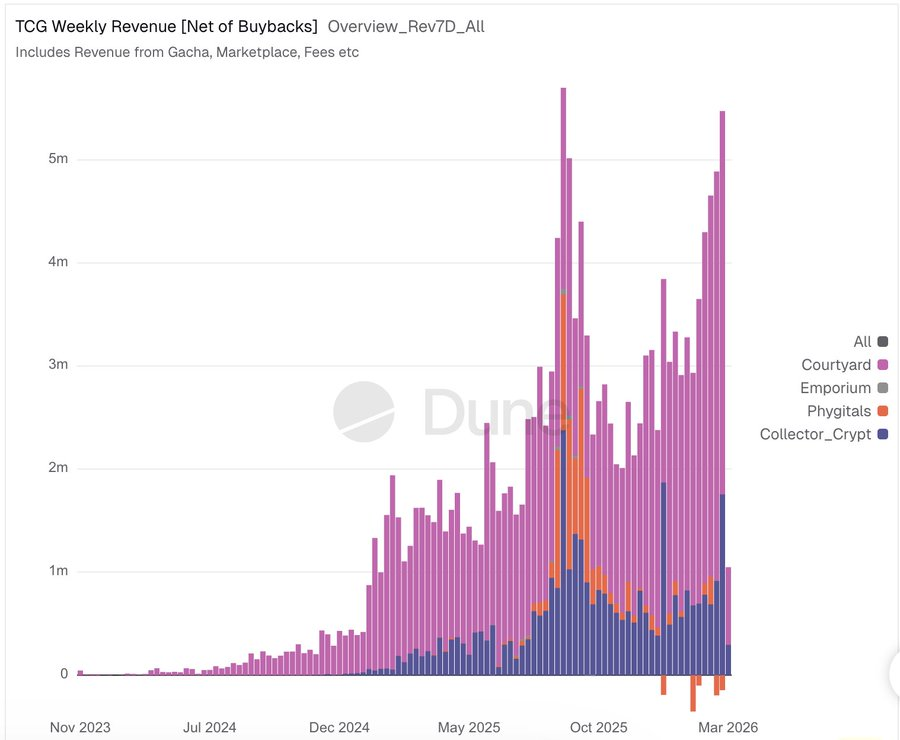Click the purple Collector_Crypt legend dot
900x740 pixels.
click(882, 434)
